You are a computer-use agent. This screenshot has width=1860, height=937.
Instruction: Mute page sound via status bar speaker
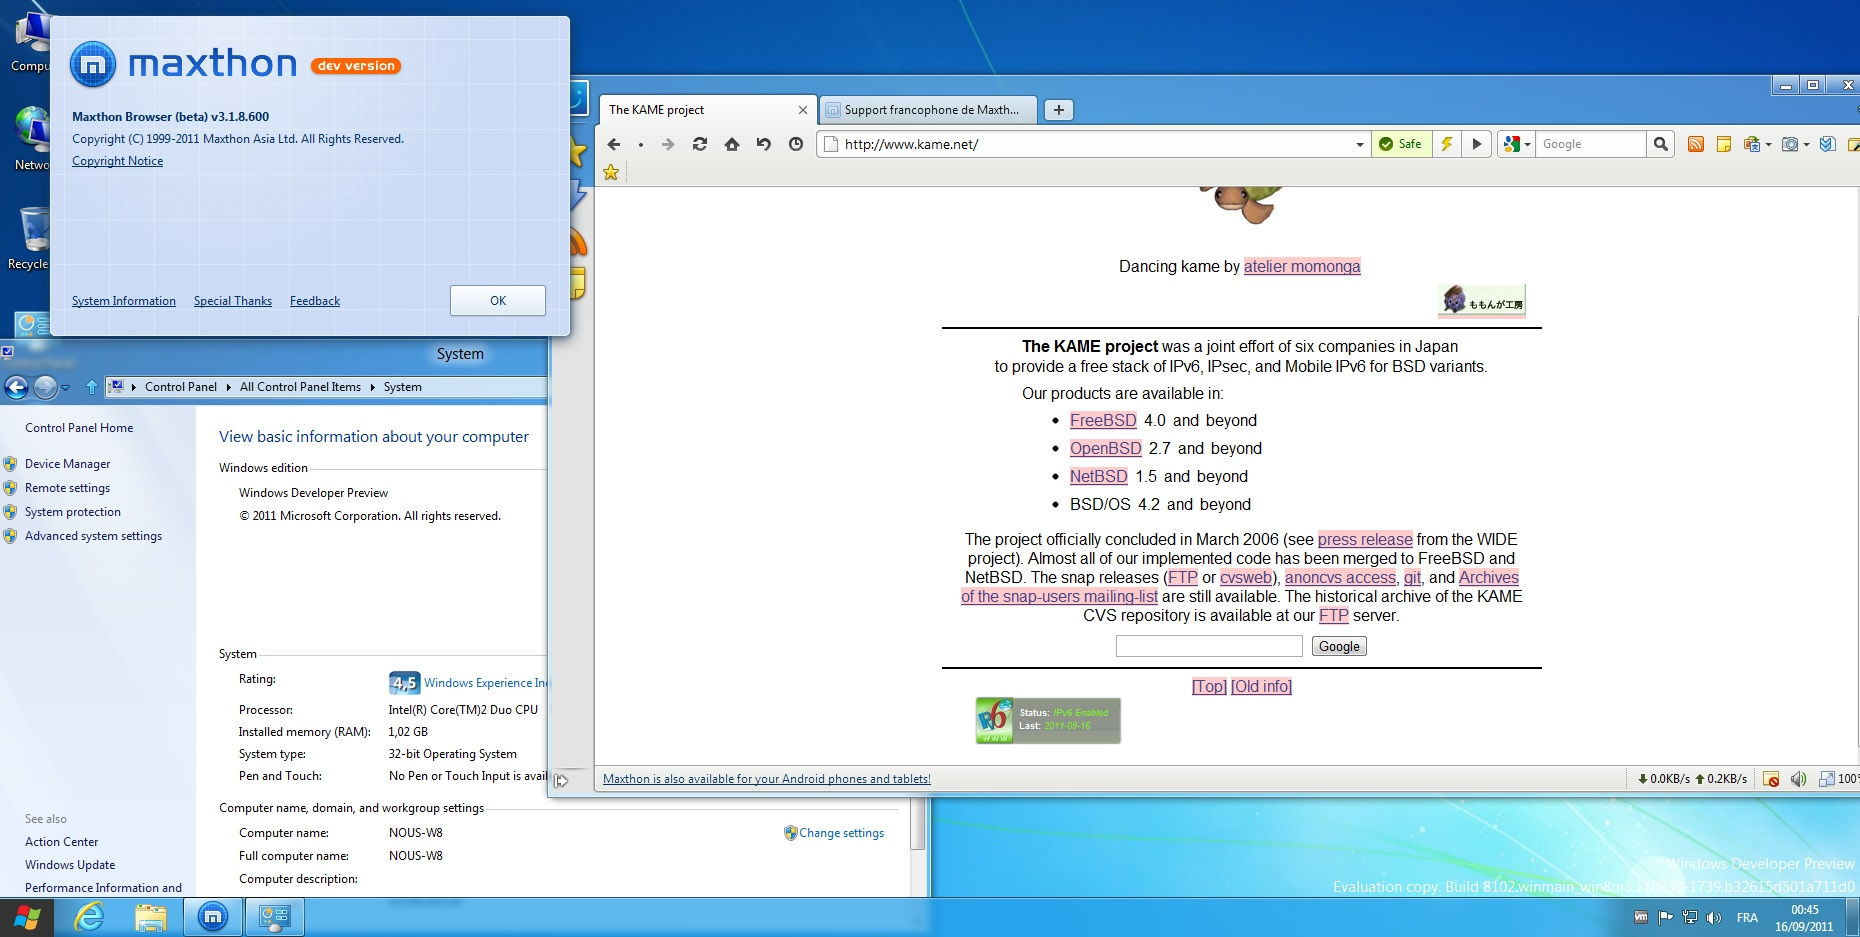click(1798, 779)
